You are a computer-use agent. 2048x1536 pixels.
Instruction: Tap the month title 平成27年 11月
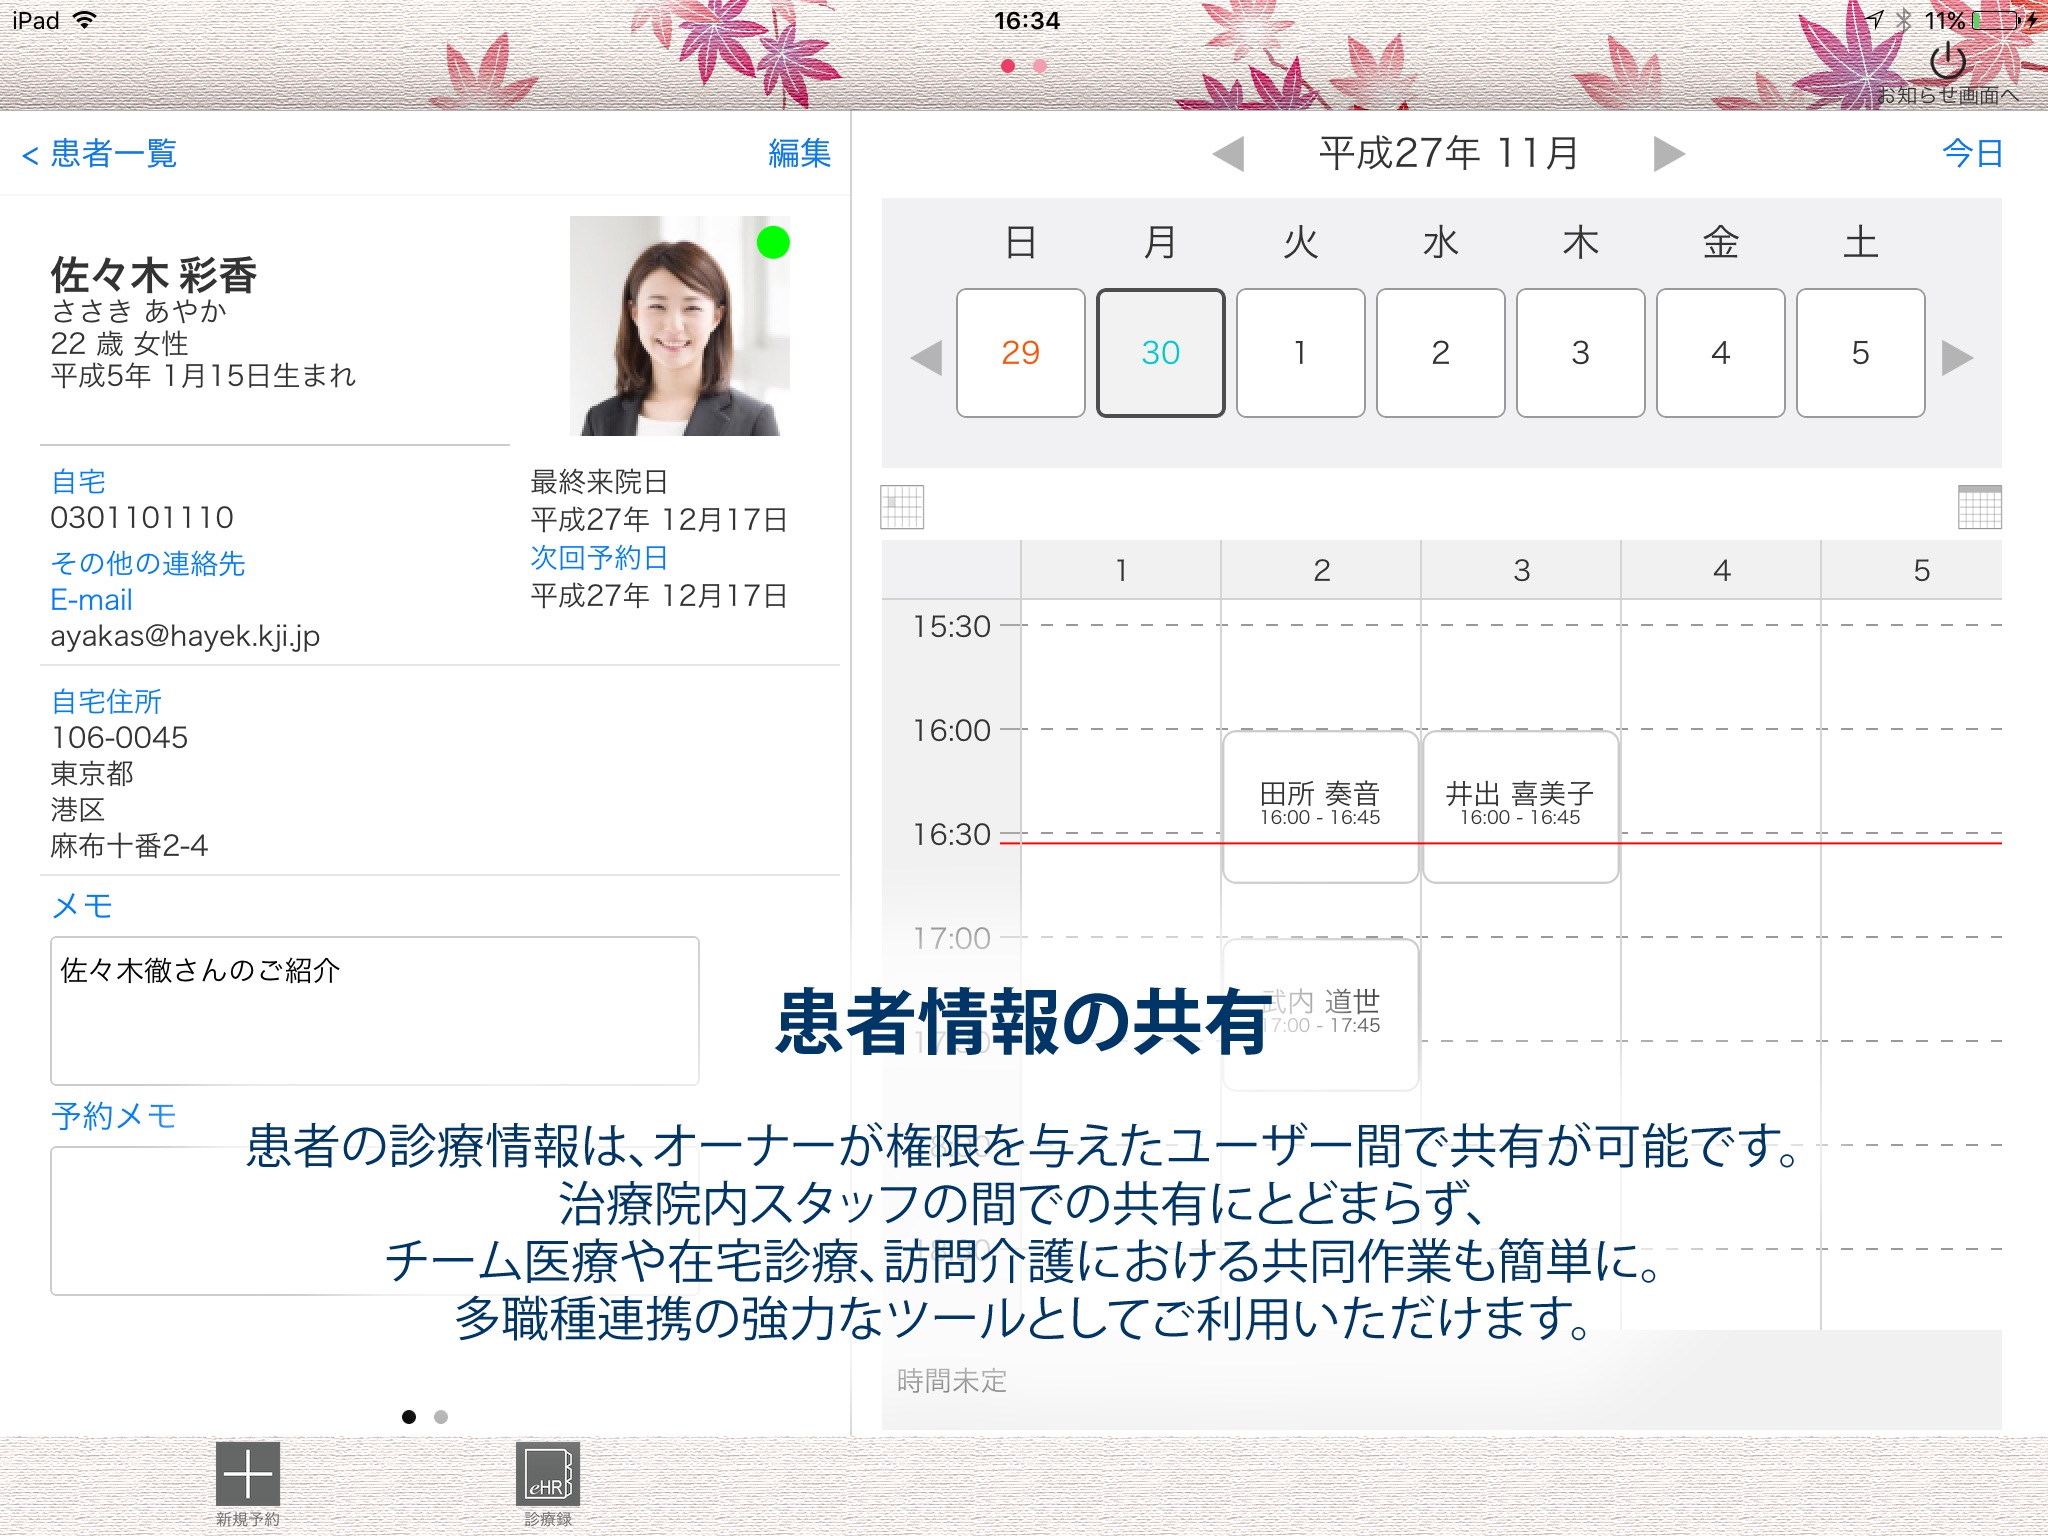[1449, 154]
